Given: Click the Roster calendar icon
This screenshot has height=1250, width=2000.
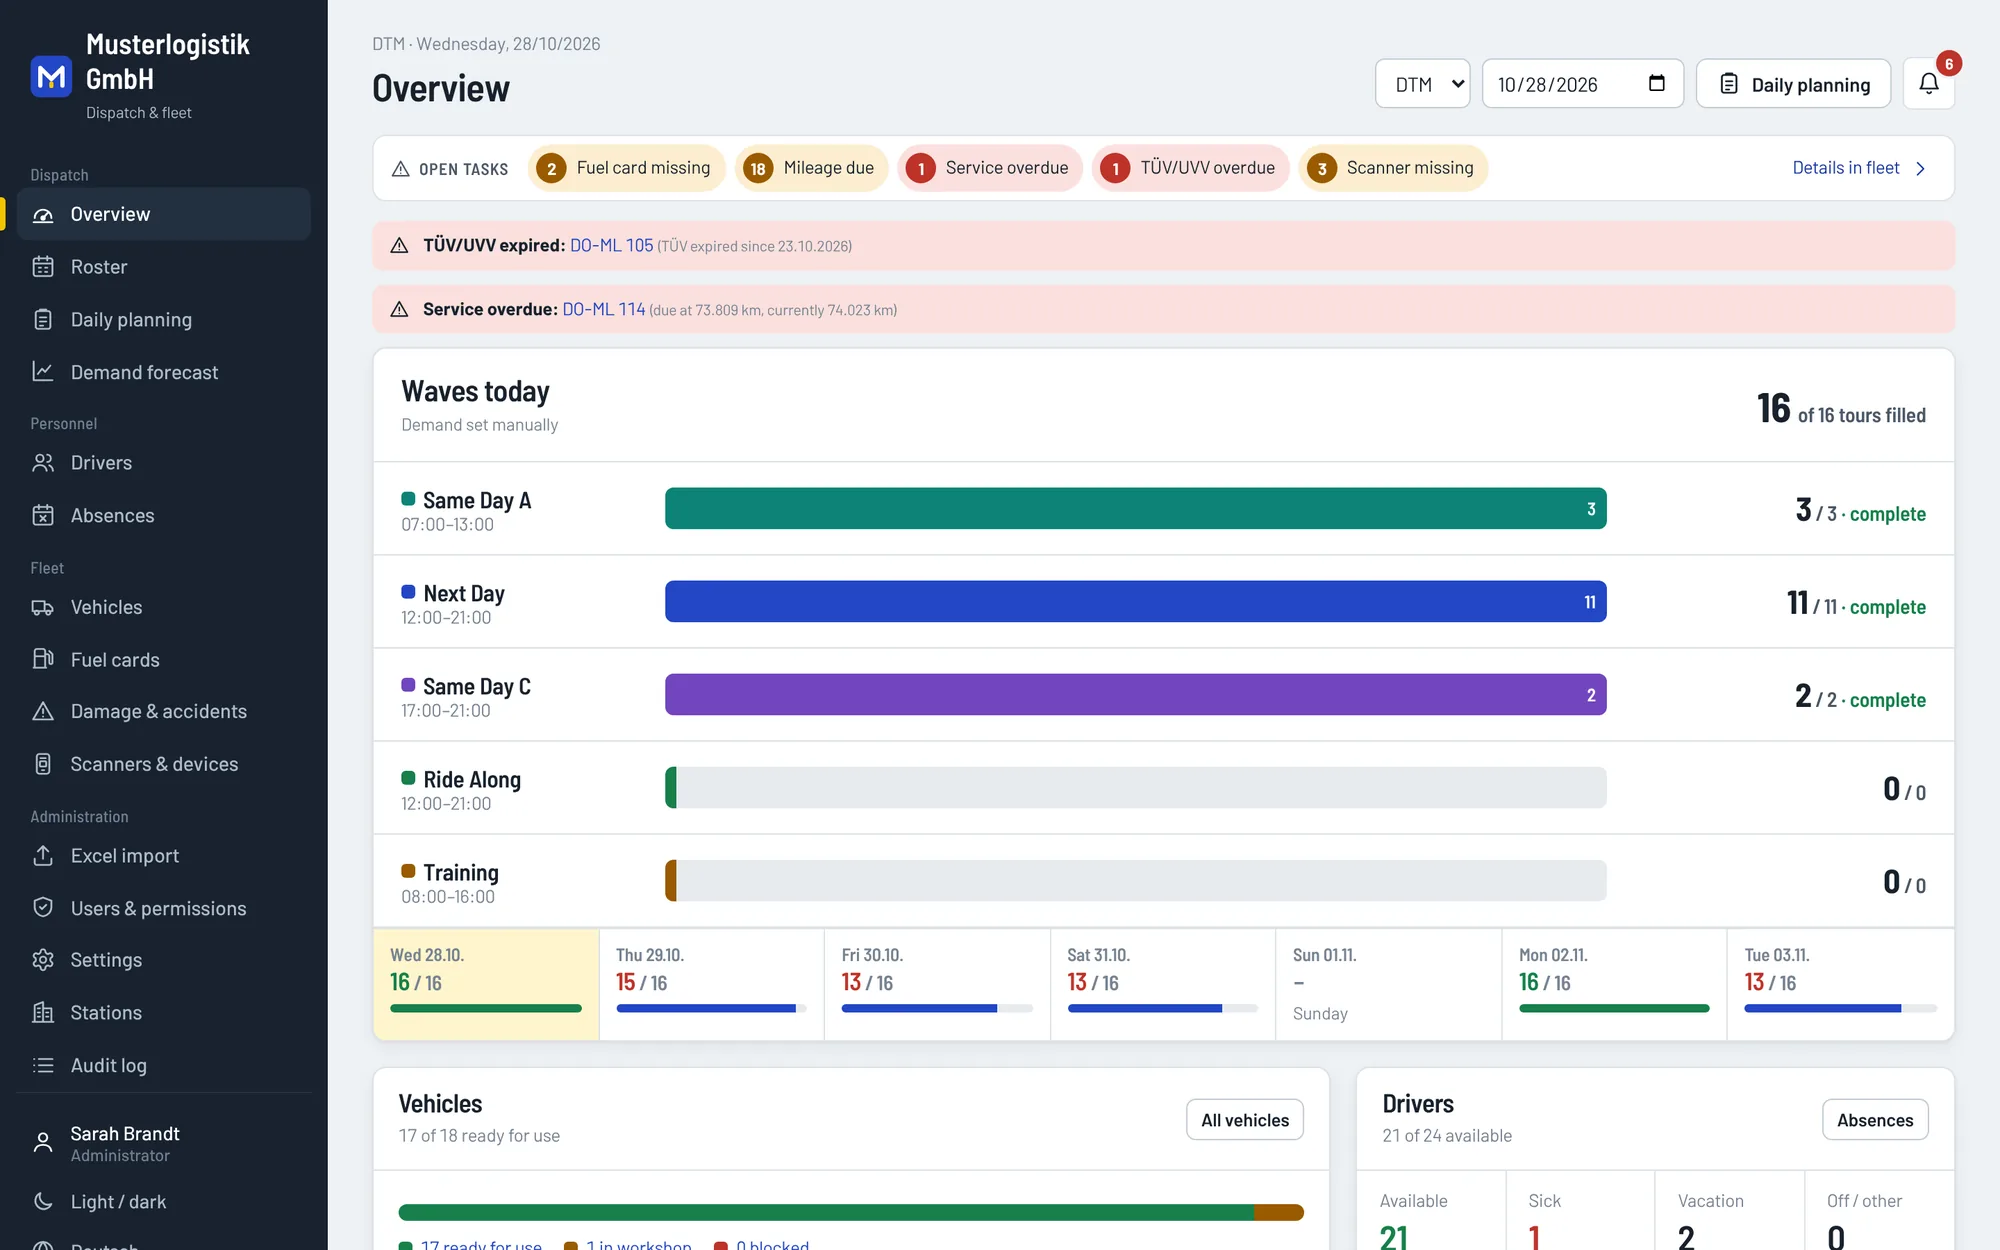Looking at the screenshot, I should (43, 267).
